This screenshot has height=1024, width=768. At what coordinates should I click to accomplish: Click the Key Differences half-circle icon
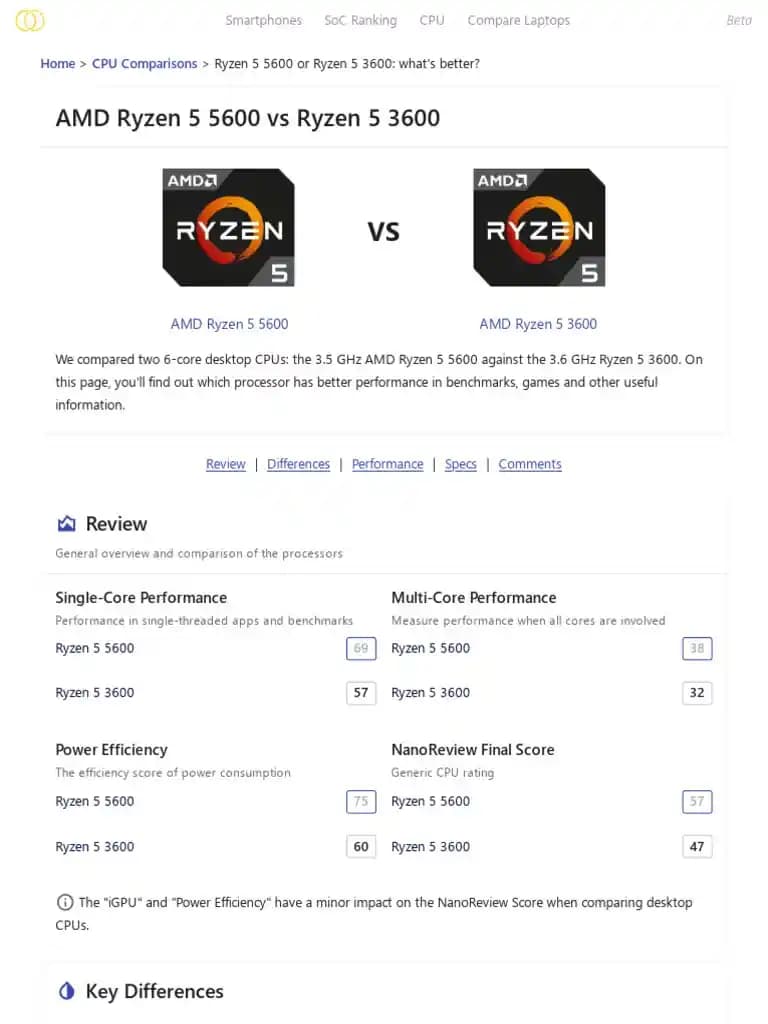coord(67,991)
